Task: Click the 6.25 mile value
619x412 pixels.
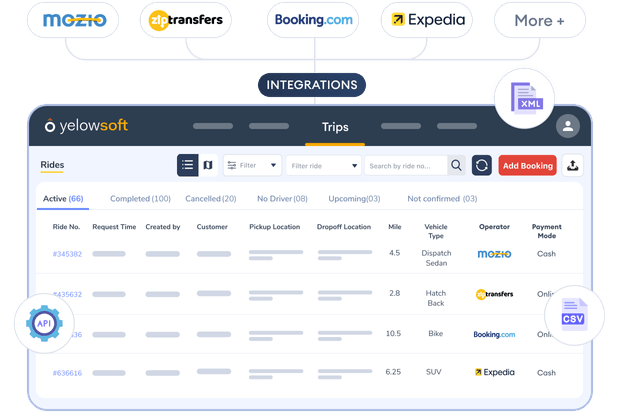Action: (x=393, y=372)
